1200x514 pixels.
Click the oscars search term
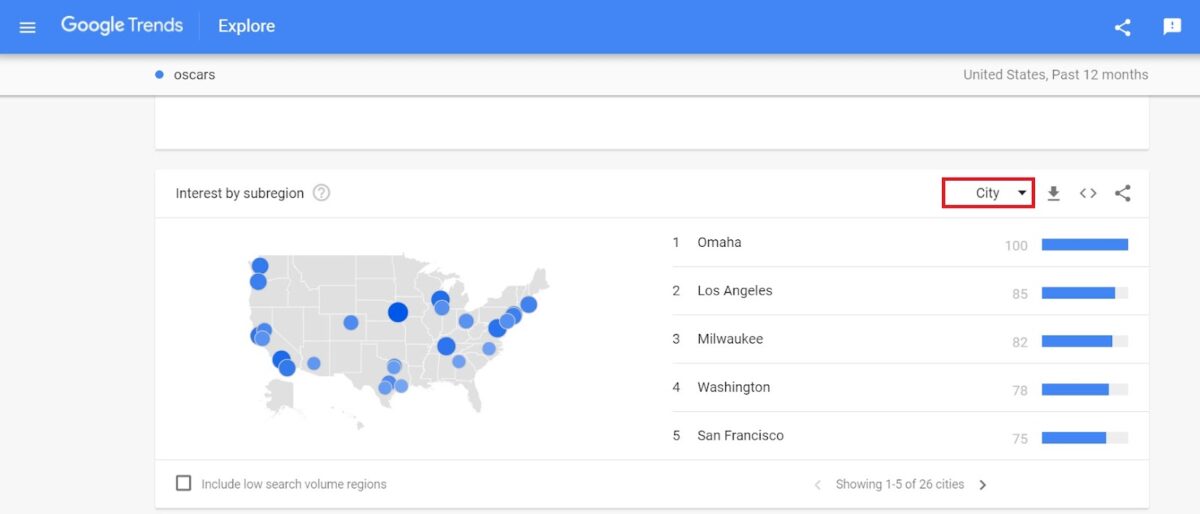pyautogui.click(x=194, y=75)
